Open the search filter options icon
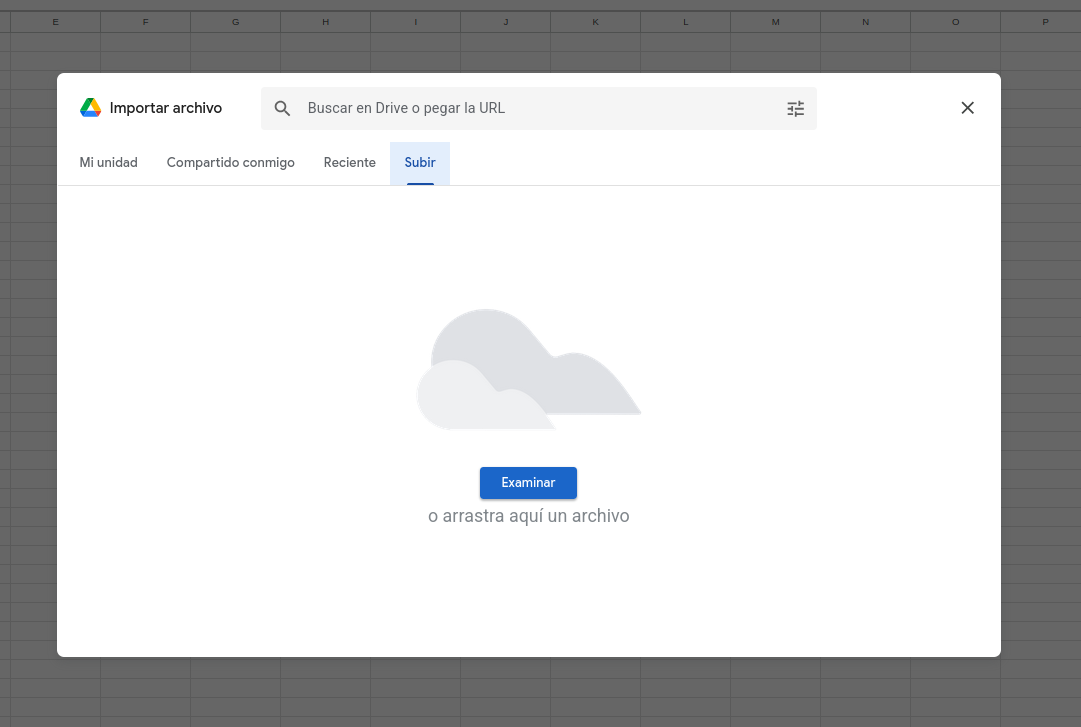Viewport: 1081px width, 727px height. click(x=795, y=108)
